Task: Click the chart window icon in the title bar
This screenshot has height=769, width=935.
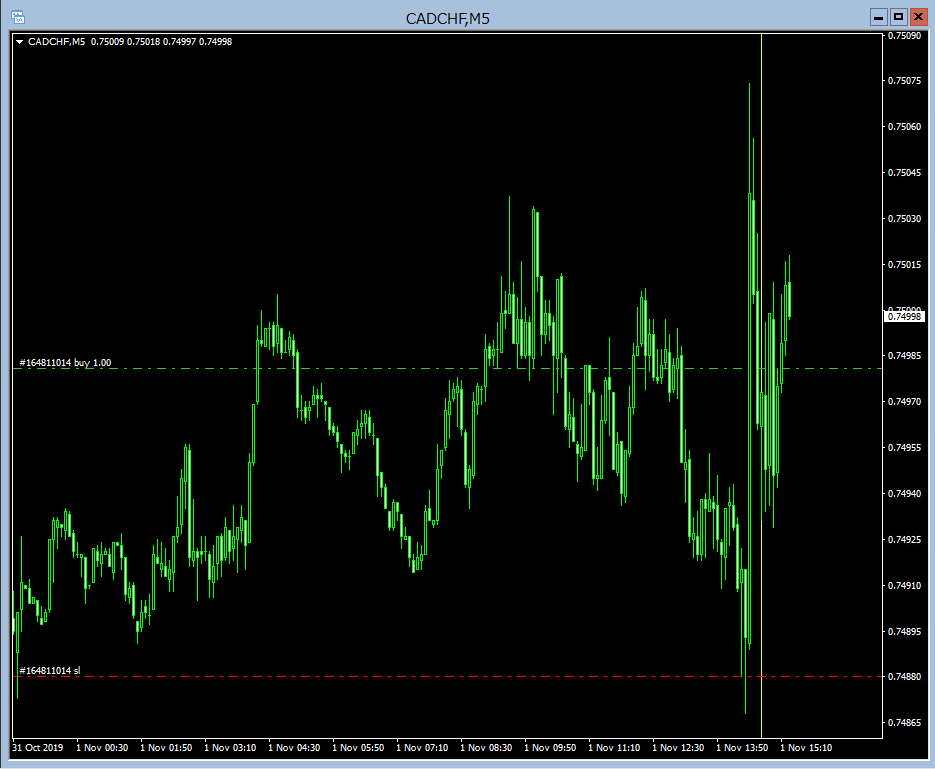Action: [x=18, y=17]
